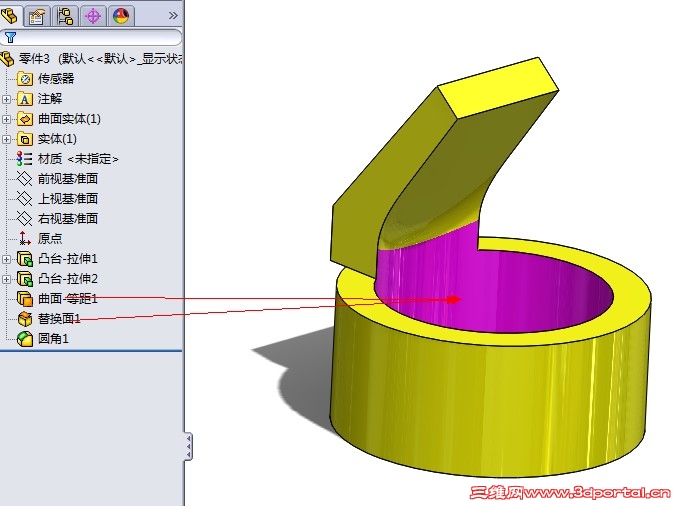Image resolution: width=690 pixels, height=506 pixels.
Task: Show more manager tabs with chevron
Action: pyautogui.click(x=173, y=16)
